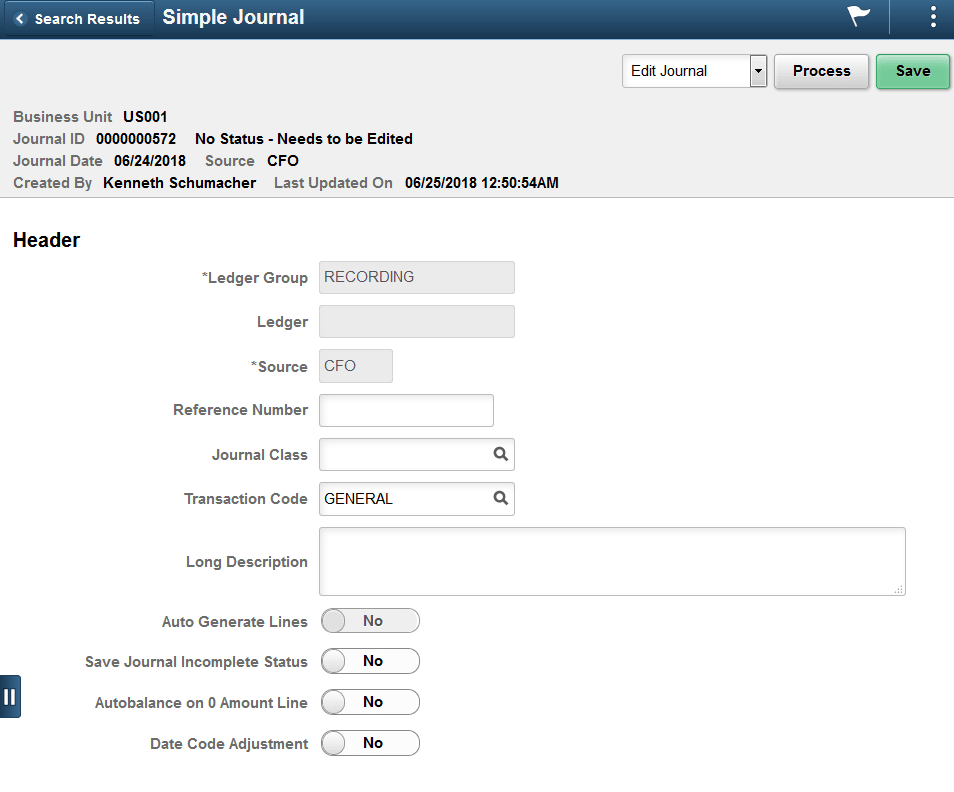Open the Edit Journal dropdown
This screenshot has width=954, height=792.
pos(694,71)
